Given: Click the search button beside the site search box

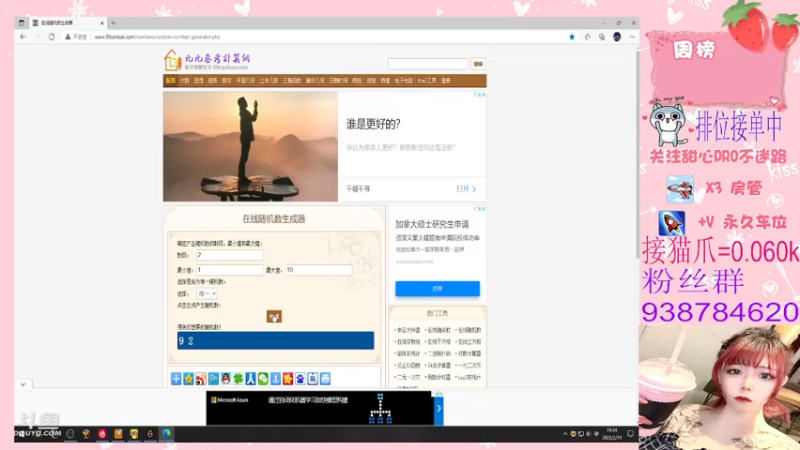Looking at the screenshot, I should click(x=478, y=64).
